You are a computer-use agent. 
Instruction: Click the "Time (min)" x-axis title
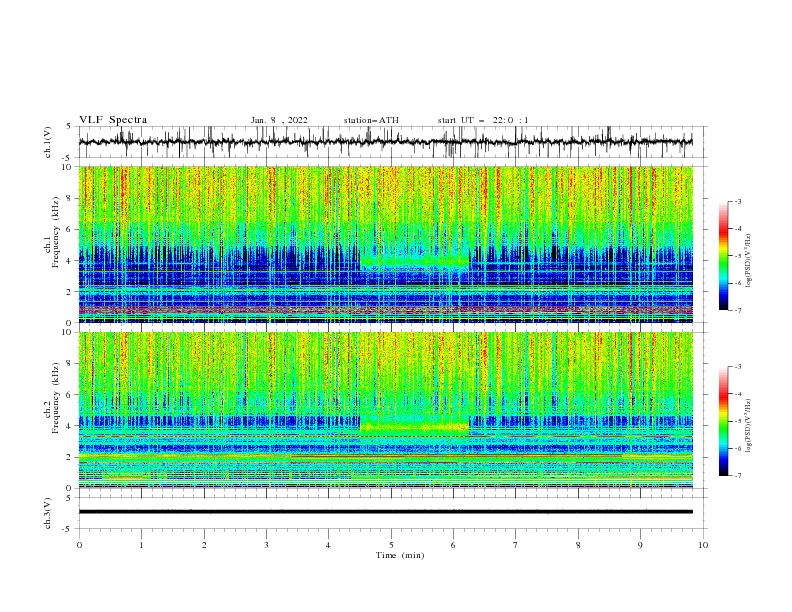[400, 555]
